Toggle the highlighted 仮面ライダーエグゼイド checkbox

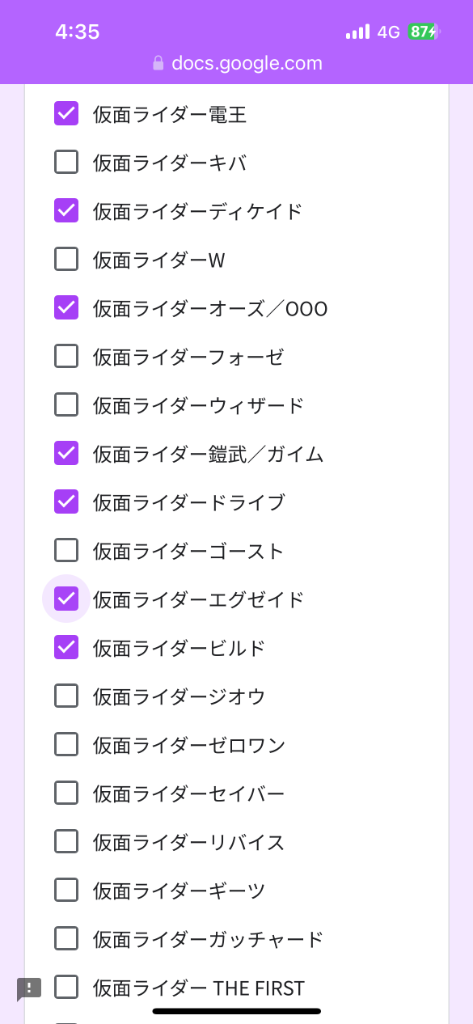tap(66, 599)
